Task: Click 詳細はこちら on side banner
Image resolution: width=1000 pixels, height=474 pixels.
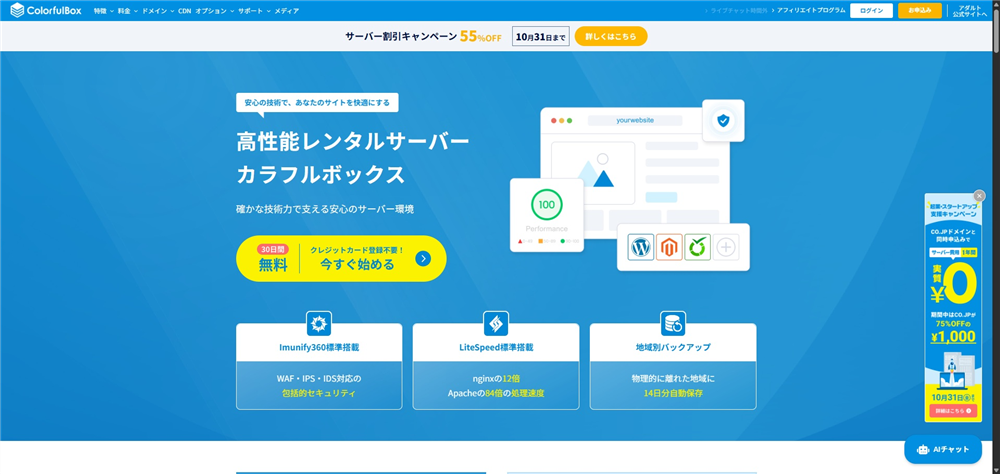Action: pyautogui.click(x=953, y=411)
